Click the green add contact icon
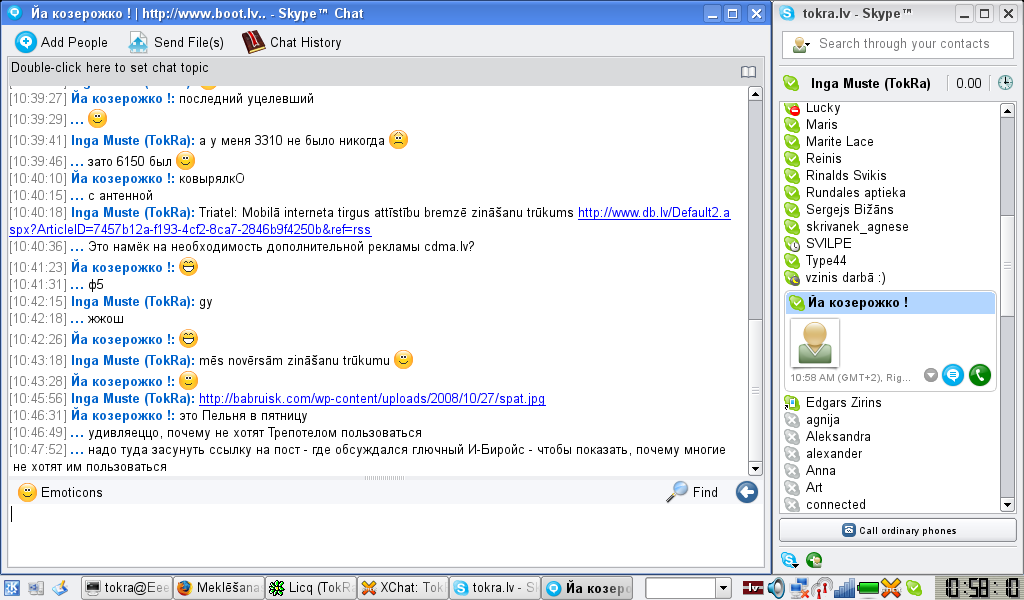The width and height of the screenshot is (1024, 600). click(x=814, y=560)
